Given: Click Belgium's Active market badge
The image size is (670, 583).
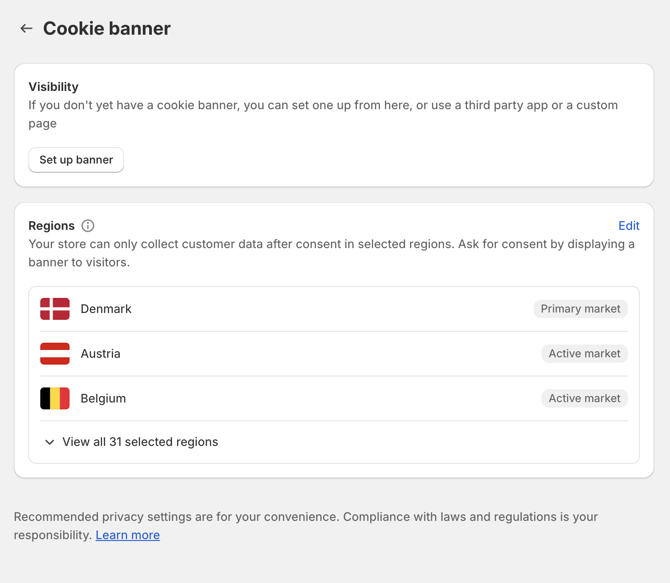Looking at the screenshot, I should point(584,398).
